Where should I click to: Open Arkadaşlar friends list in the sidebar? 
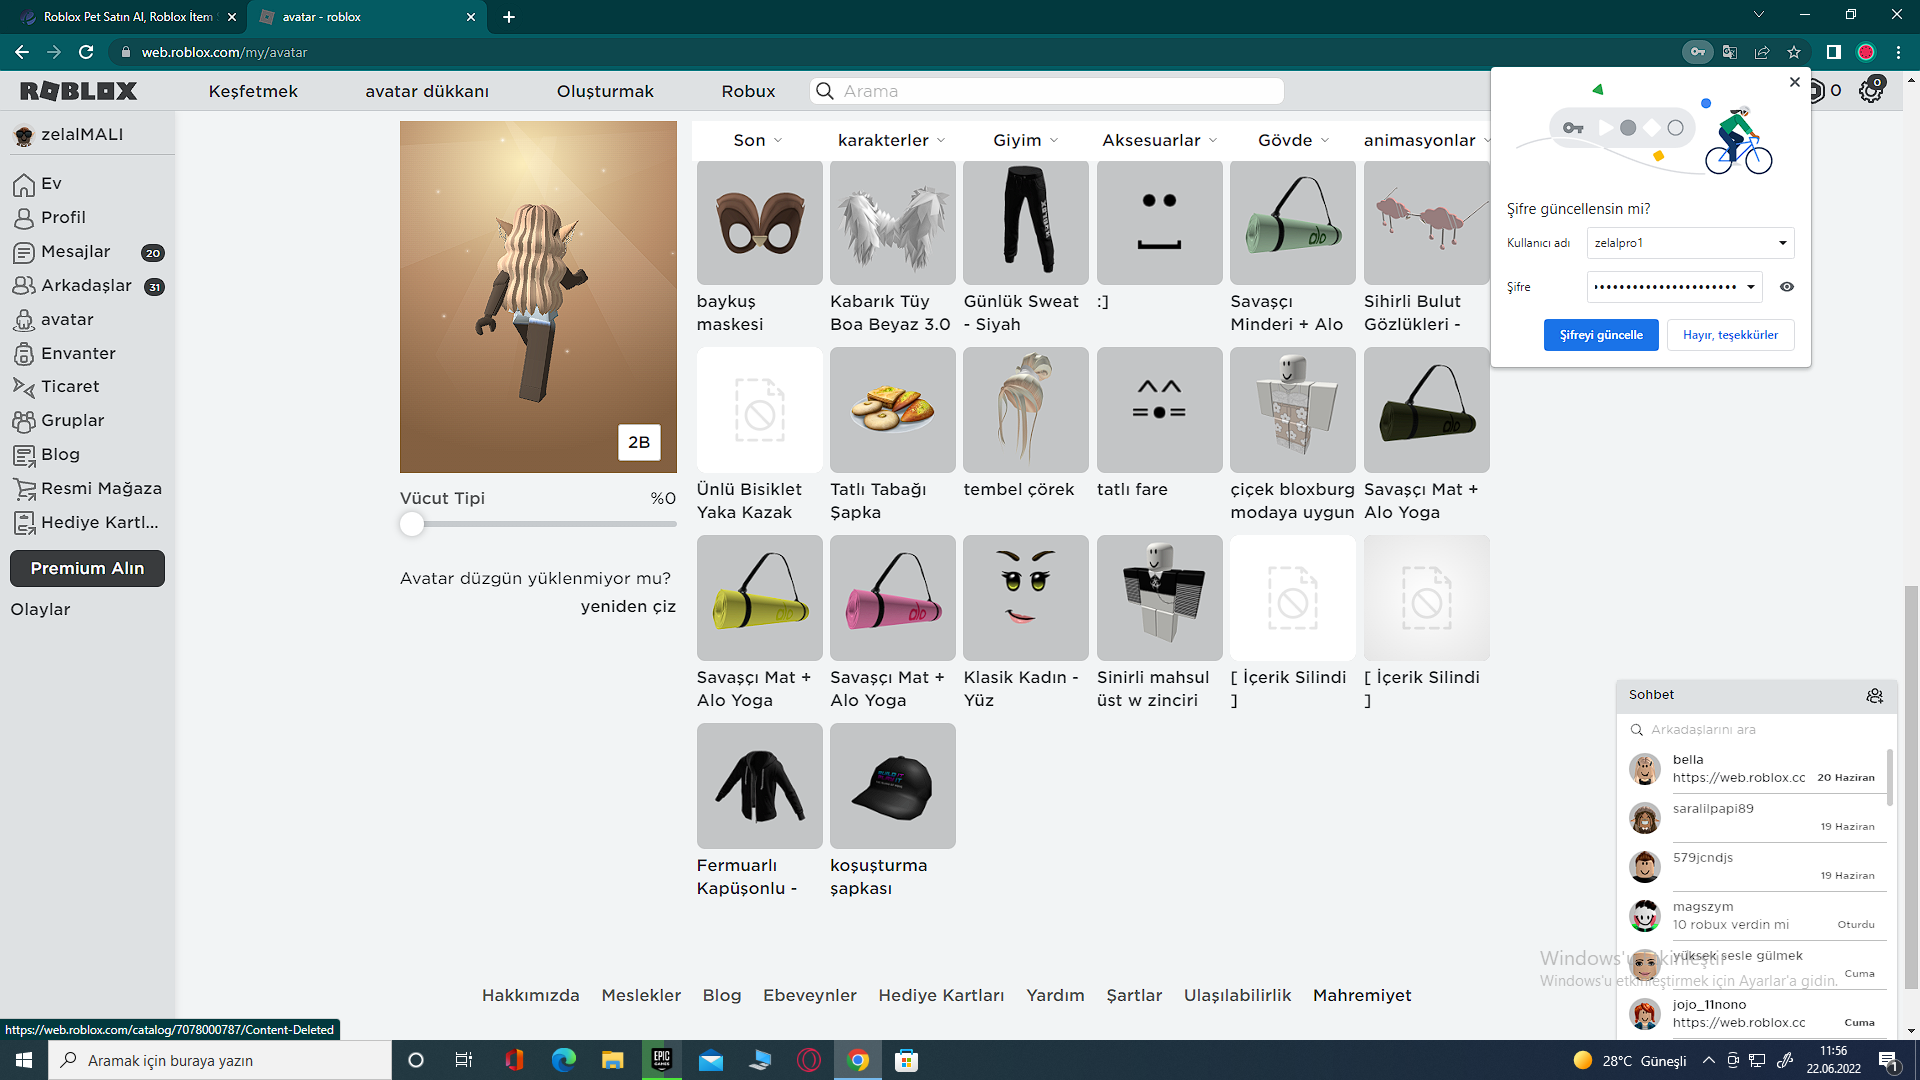pyautogui.click(x=86, y=286)
